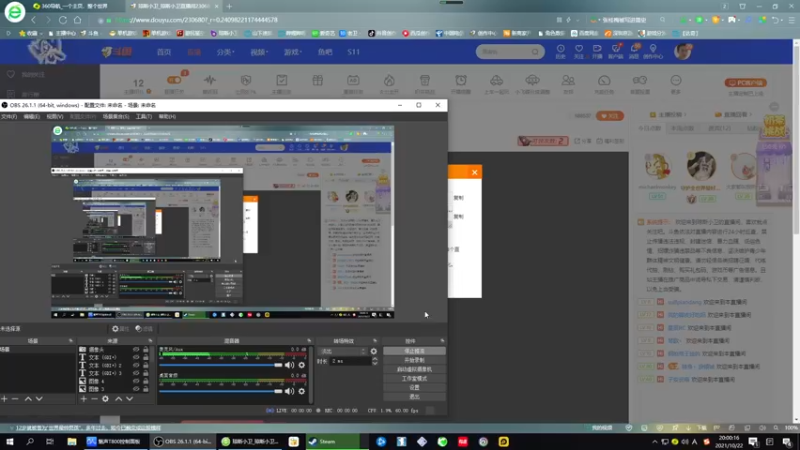Open OBS 文件(F) menu
Screen dimensions: 800x450
click(9, 116)
